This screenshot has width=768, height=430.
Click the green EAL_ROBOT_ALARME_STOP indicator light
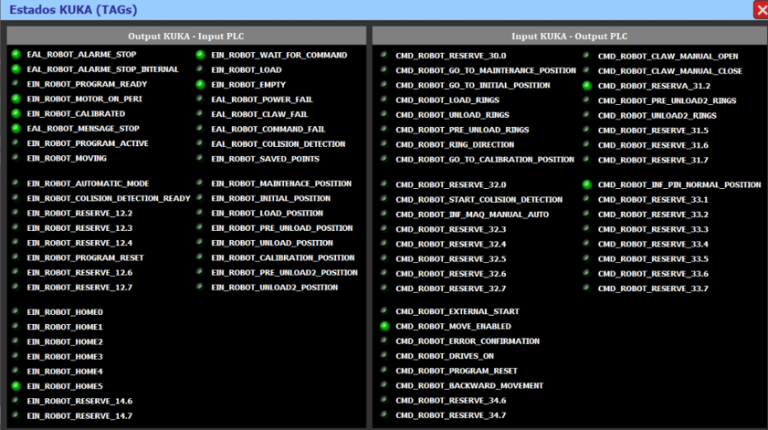(x=16, y=55)
